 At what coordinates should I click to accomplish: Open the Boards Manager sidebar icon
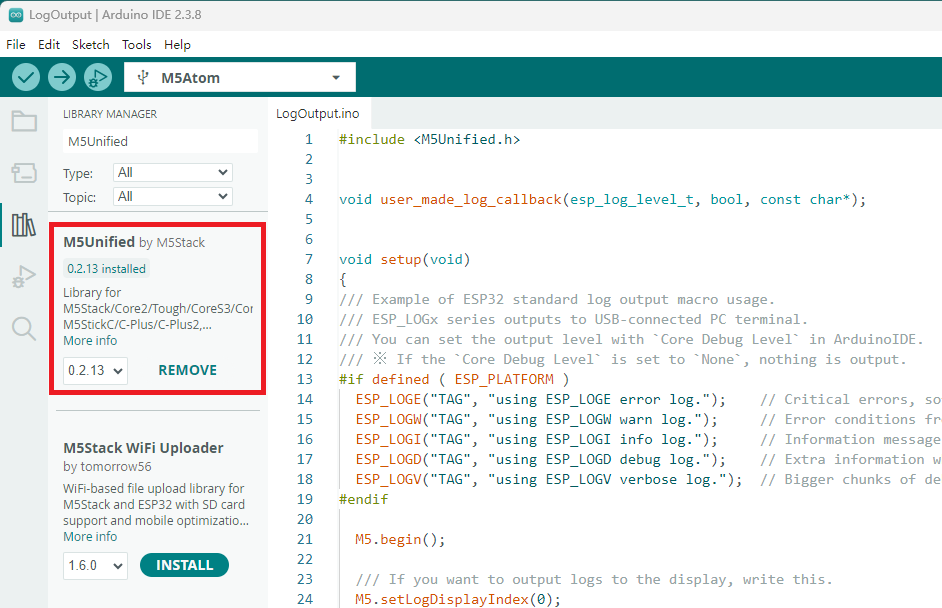pyautogui.click(x=24, y=174)
